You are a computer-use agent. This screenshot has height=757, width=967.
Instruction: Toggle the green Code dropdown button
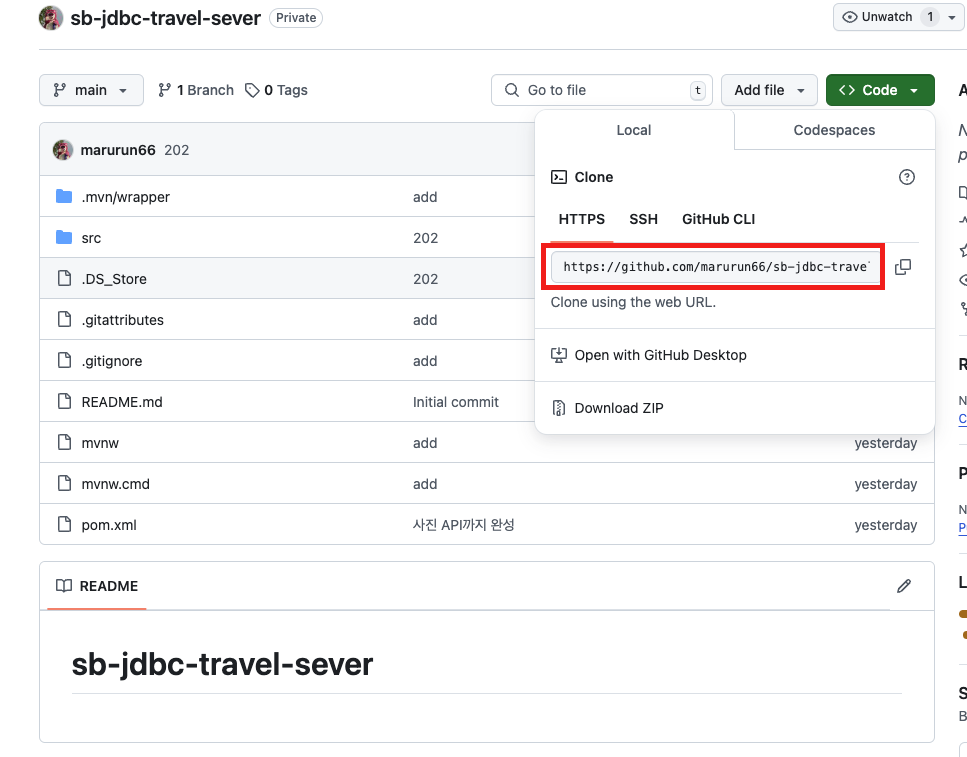[880, 90]
